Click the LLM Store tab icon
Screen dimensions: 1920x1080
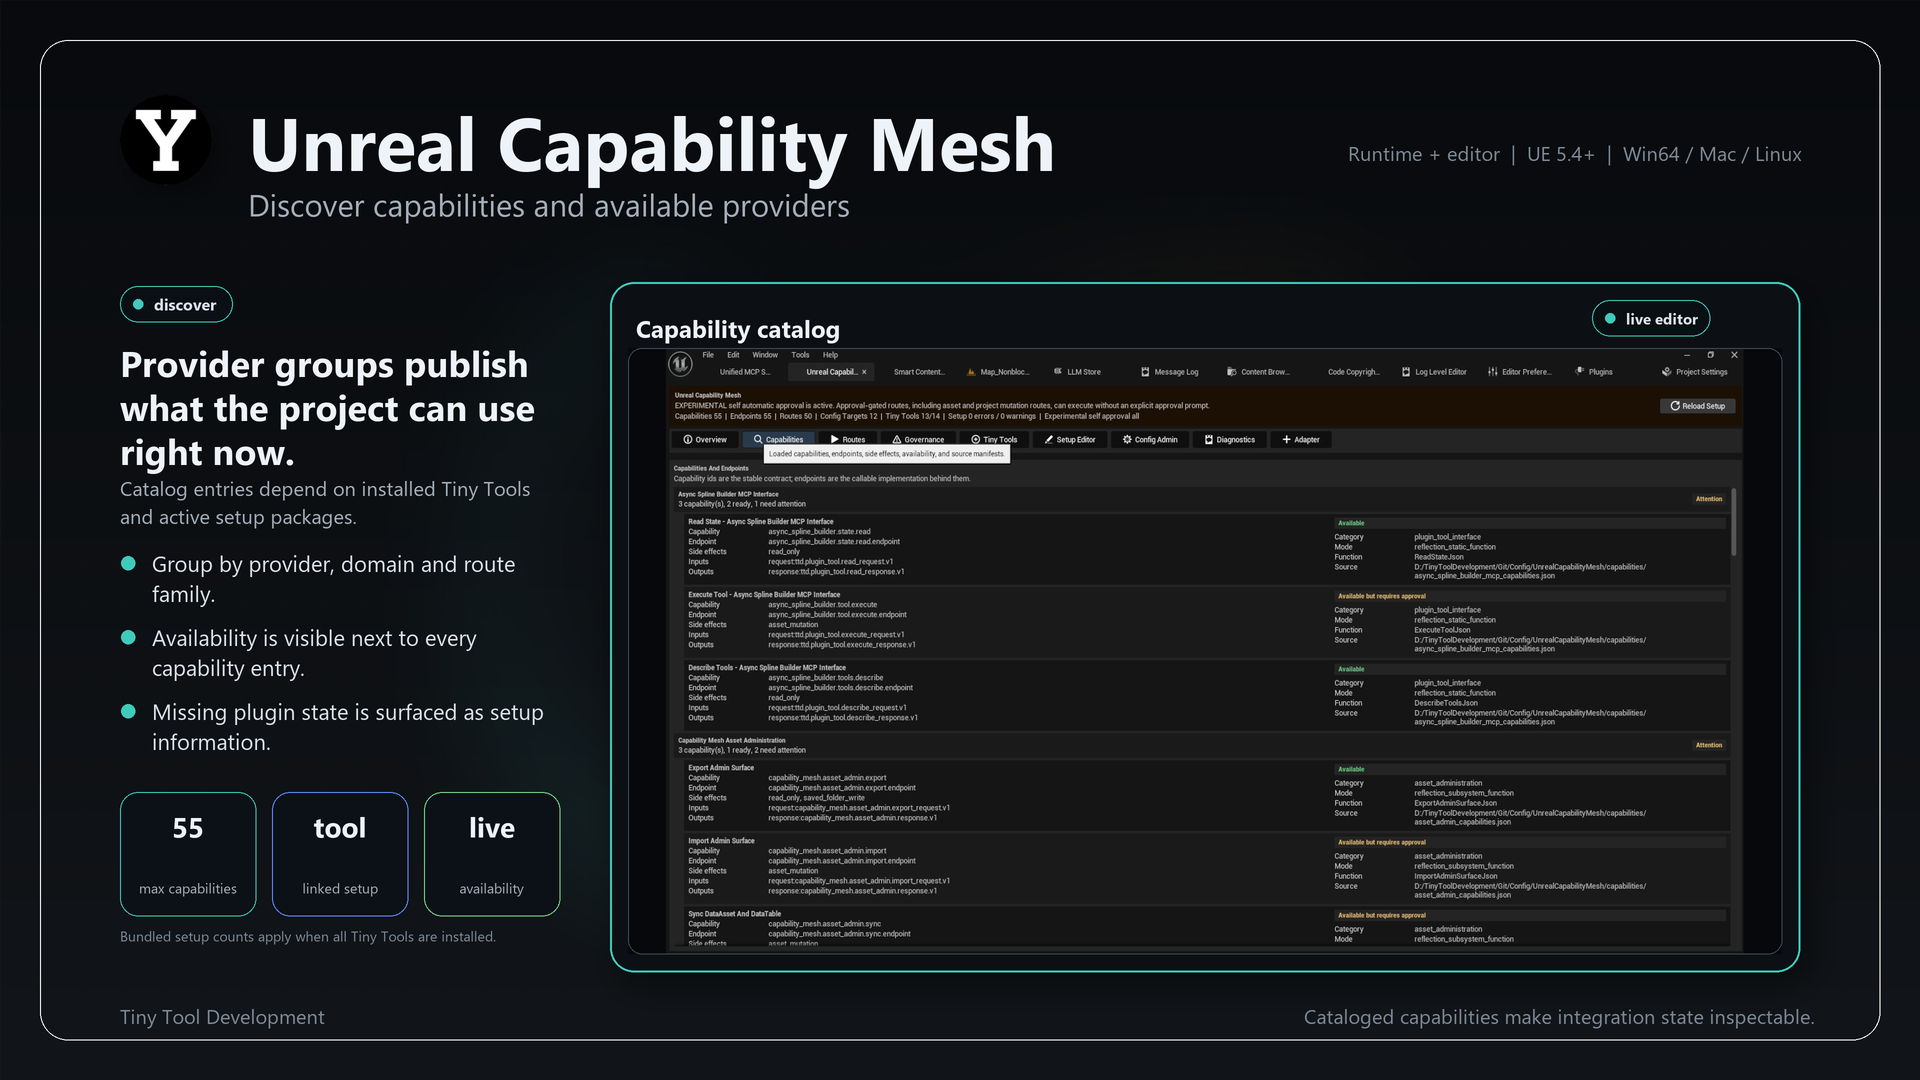(1058, 372)
